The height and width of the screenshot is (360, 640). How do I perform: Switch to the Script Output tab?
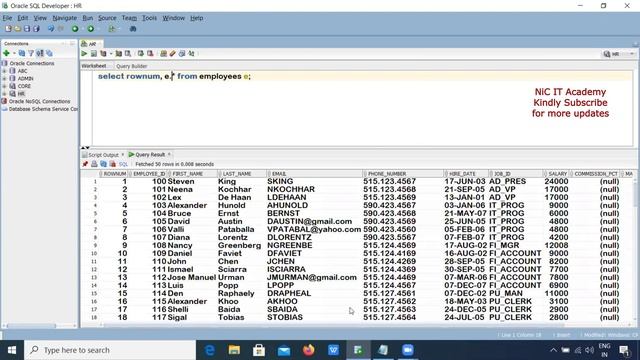coord(103,155)
